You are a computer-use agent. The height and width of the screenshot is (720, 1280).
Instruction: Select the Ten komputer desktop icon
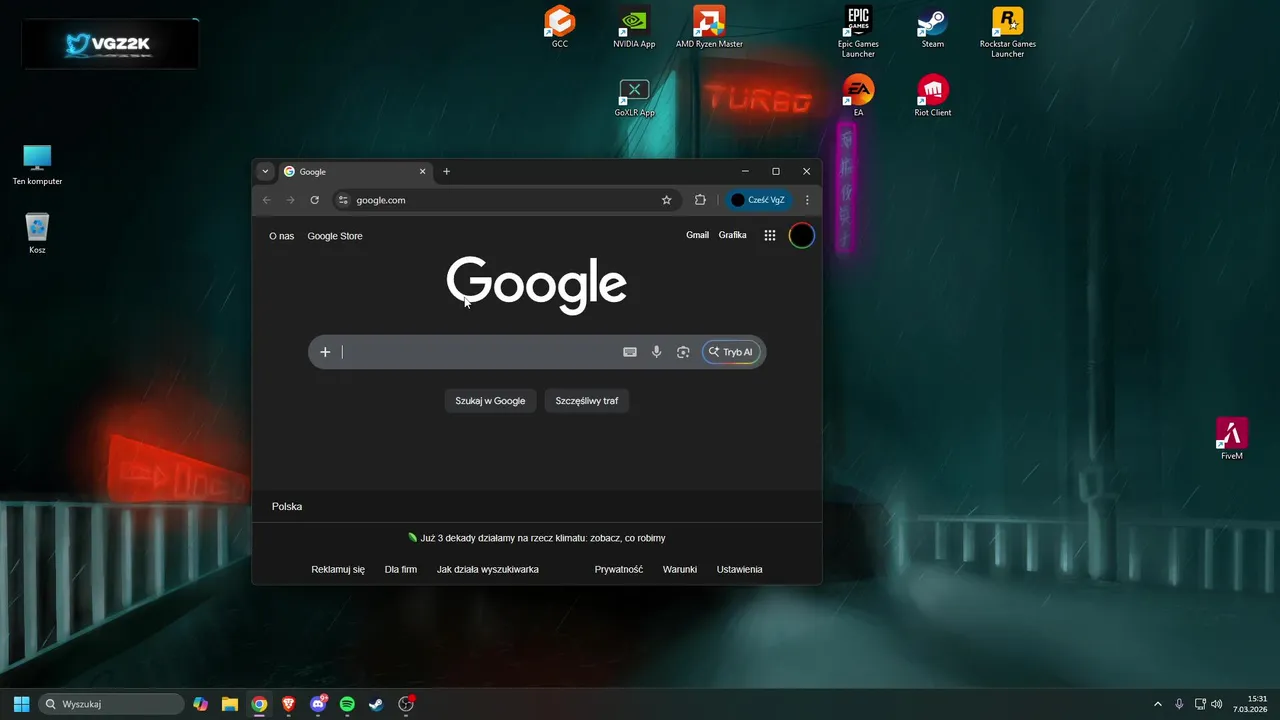tap(37, 165)
